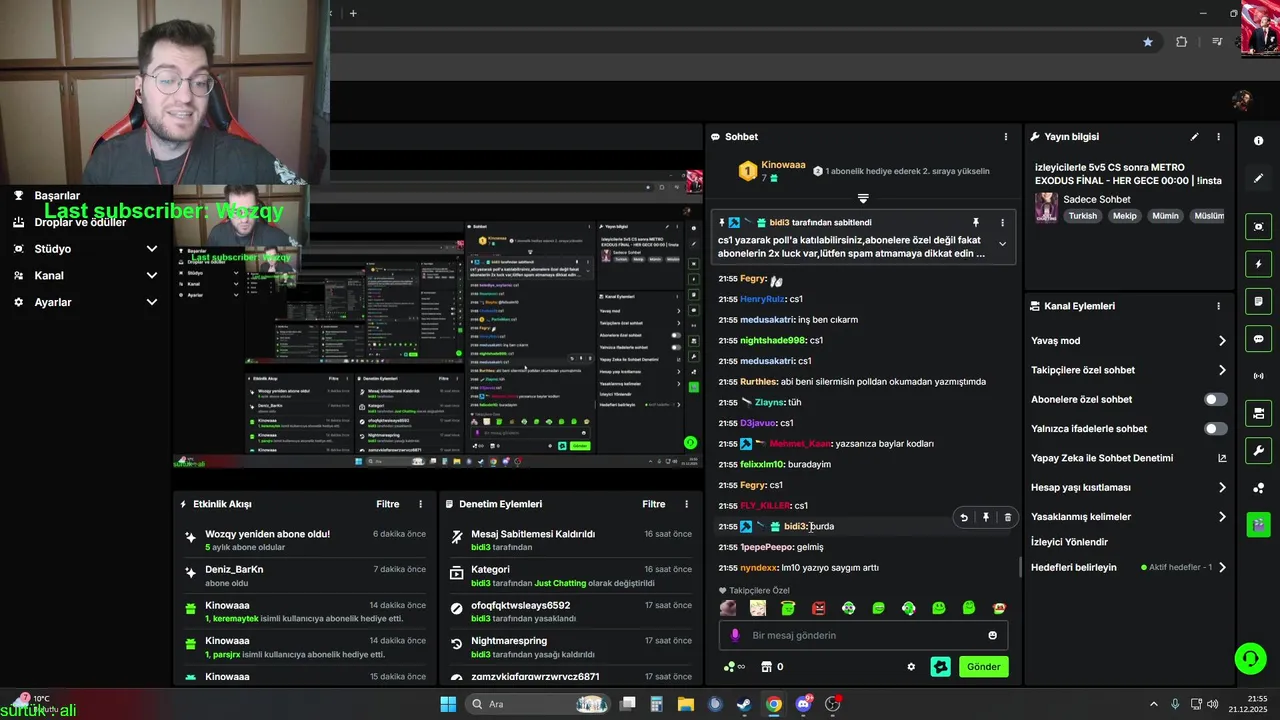Click the teal star button beside Gönder
Screen dimensions: 1280x720
tap(941, 667)
